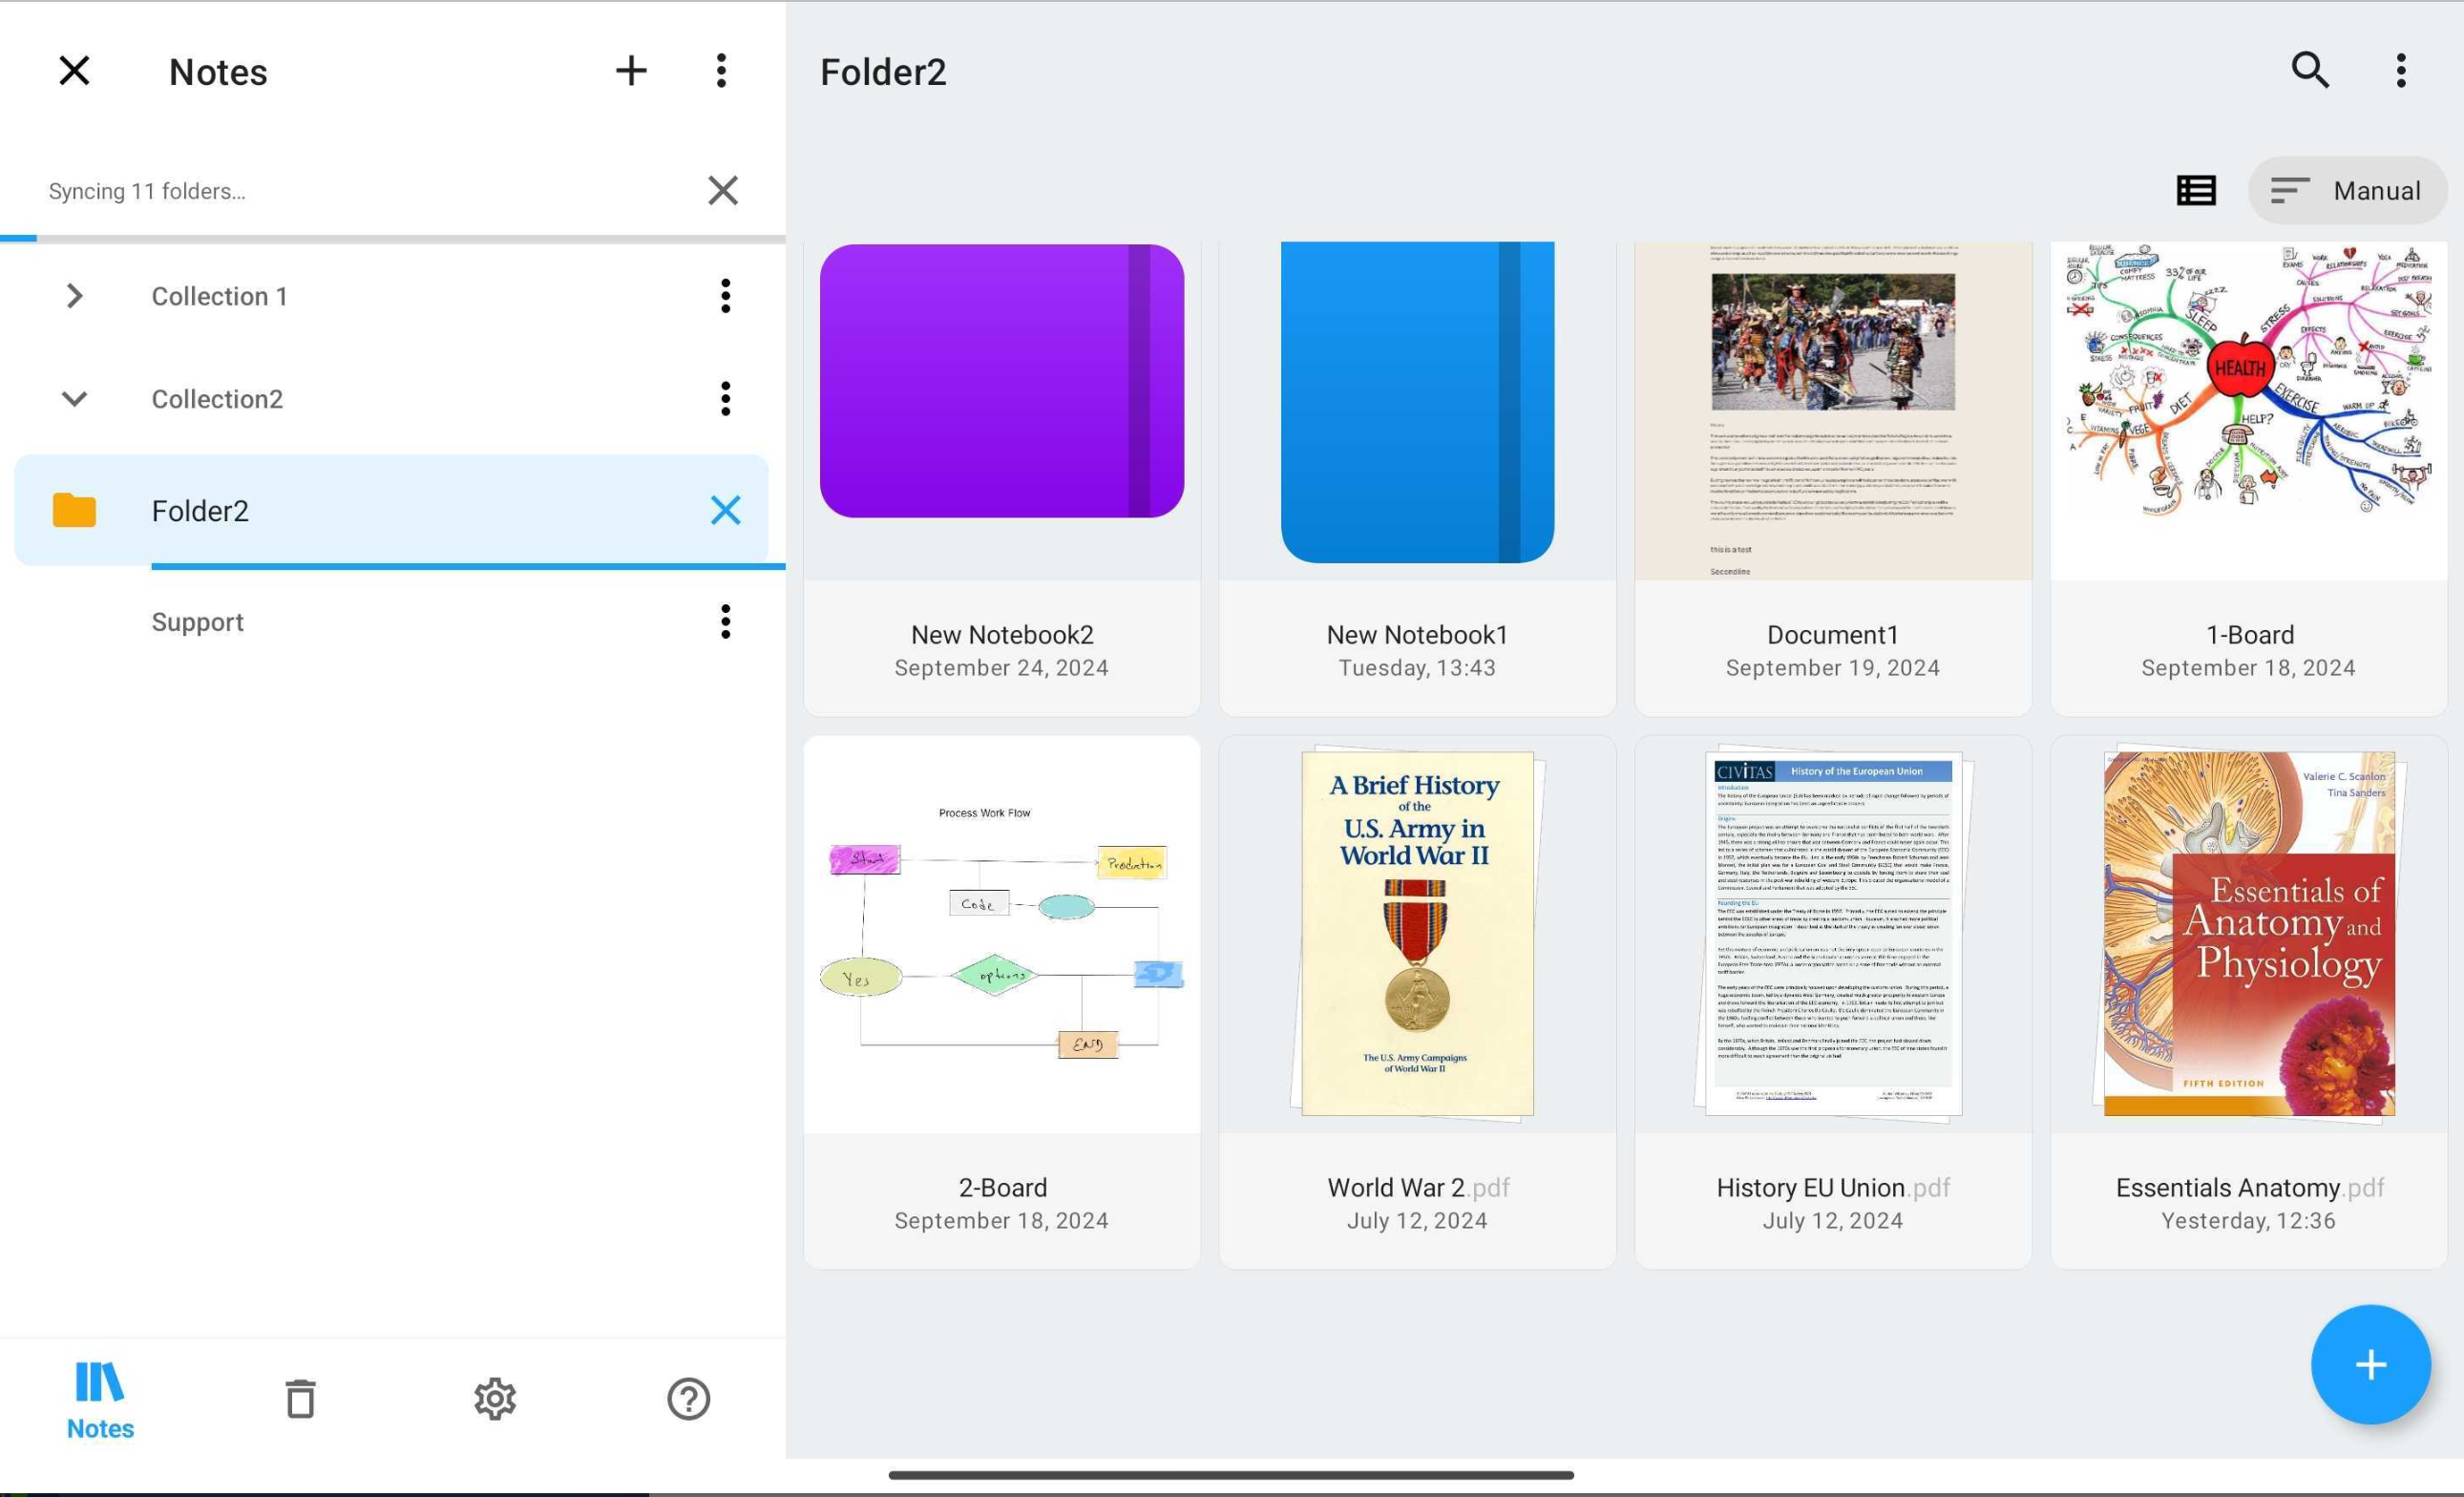Open the purple New Notebook2
The width and height of the screenshot is (2464, 1497).
(1001, 380)
